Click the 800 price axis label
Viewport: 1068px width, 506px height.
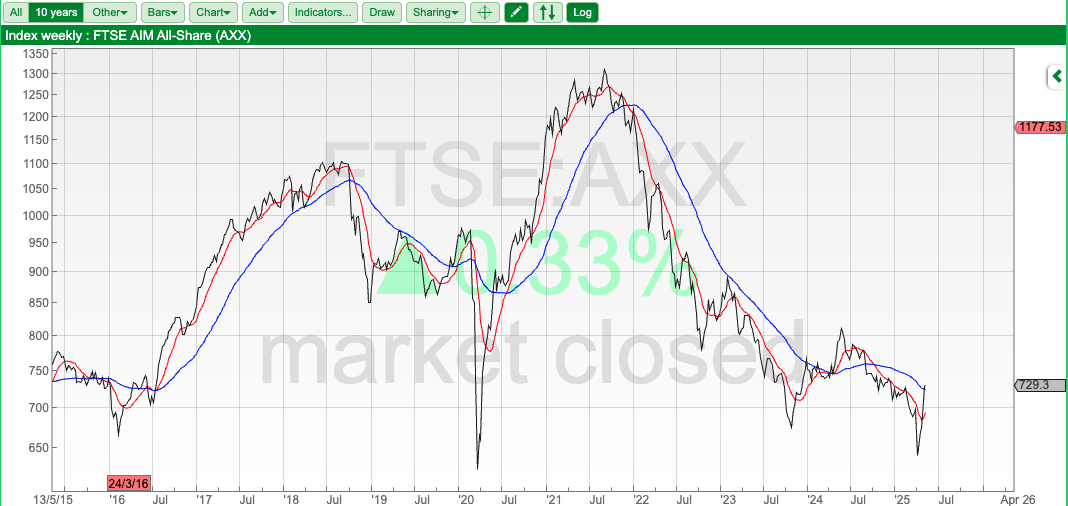pyautogui.click(x=37, y=335)
